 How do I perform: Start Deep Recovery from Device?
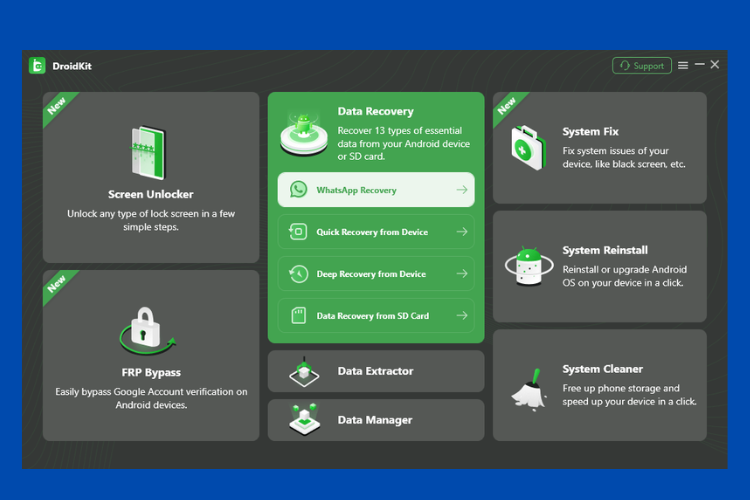(x=376, y=274)
